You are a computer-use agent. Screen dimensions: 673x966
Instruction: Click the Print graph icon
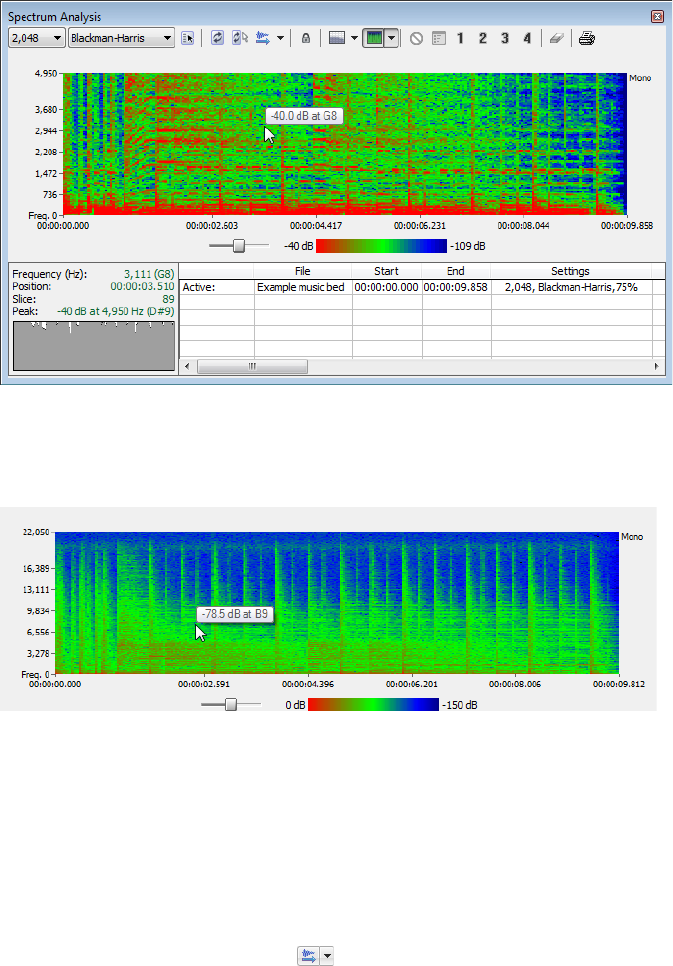coord(587,38)
